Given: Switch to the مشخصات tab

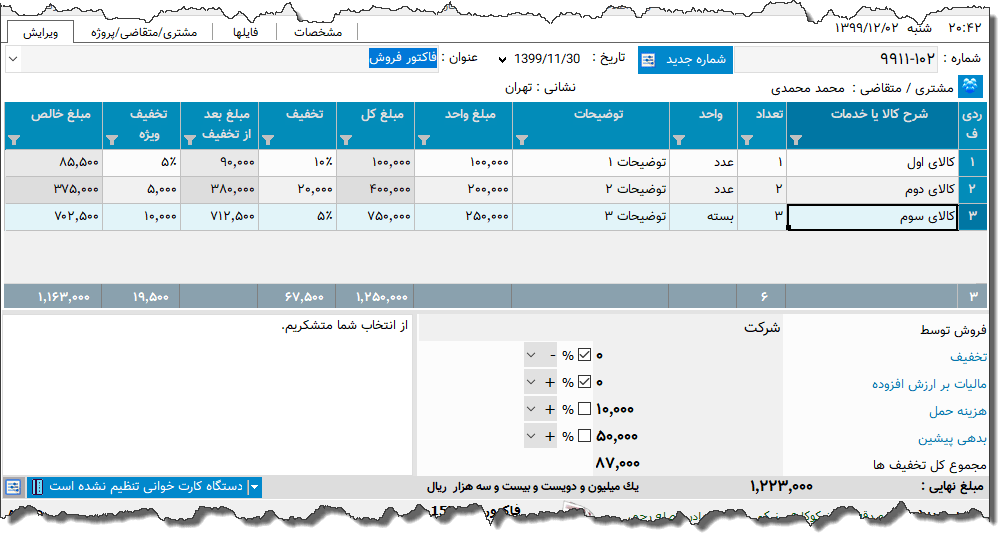Looking at the screenshot, I should [318, 32].
